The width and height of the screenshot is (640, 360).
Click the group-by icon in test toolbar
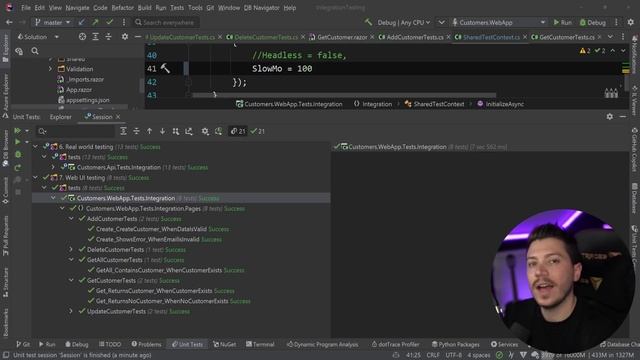point(176,131)
